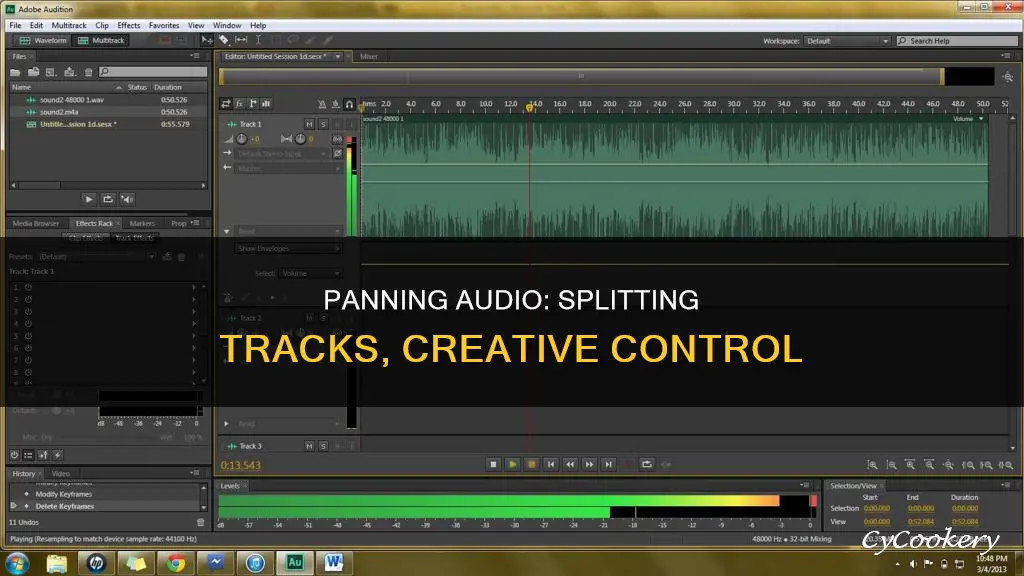
Task: Switch to the Markers tab
Action: pyautogui.click(x=142, y=223)
